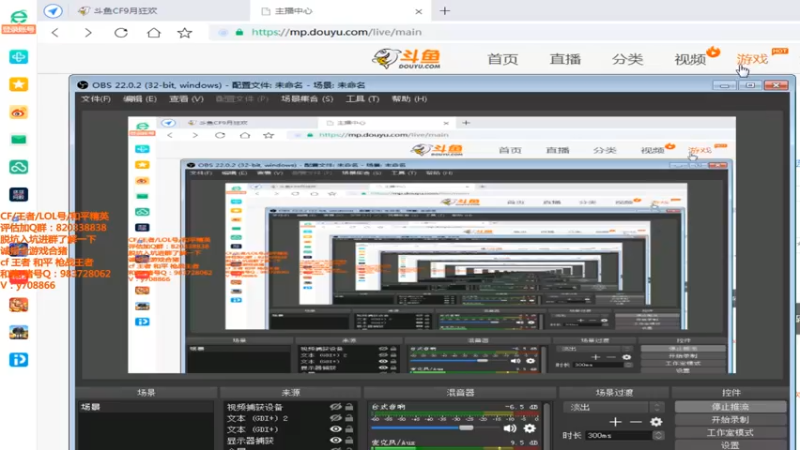Bookmark page with the star icon
800x450 pixels.
pyautogui.click(x=185, y=33)
